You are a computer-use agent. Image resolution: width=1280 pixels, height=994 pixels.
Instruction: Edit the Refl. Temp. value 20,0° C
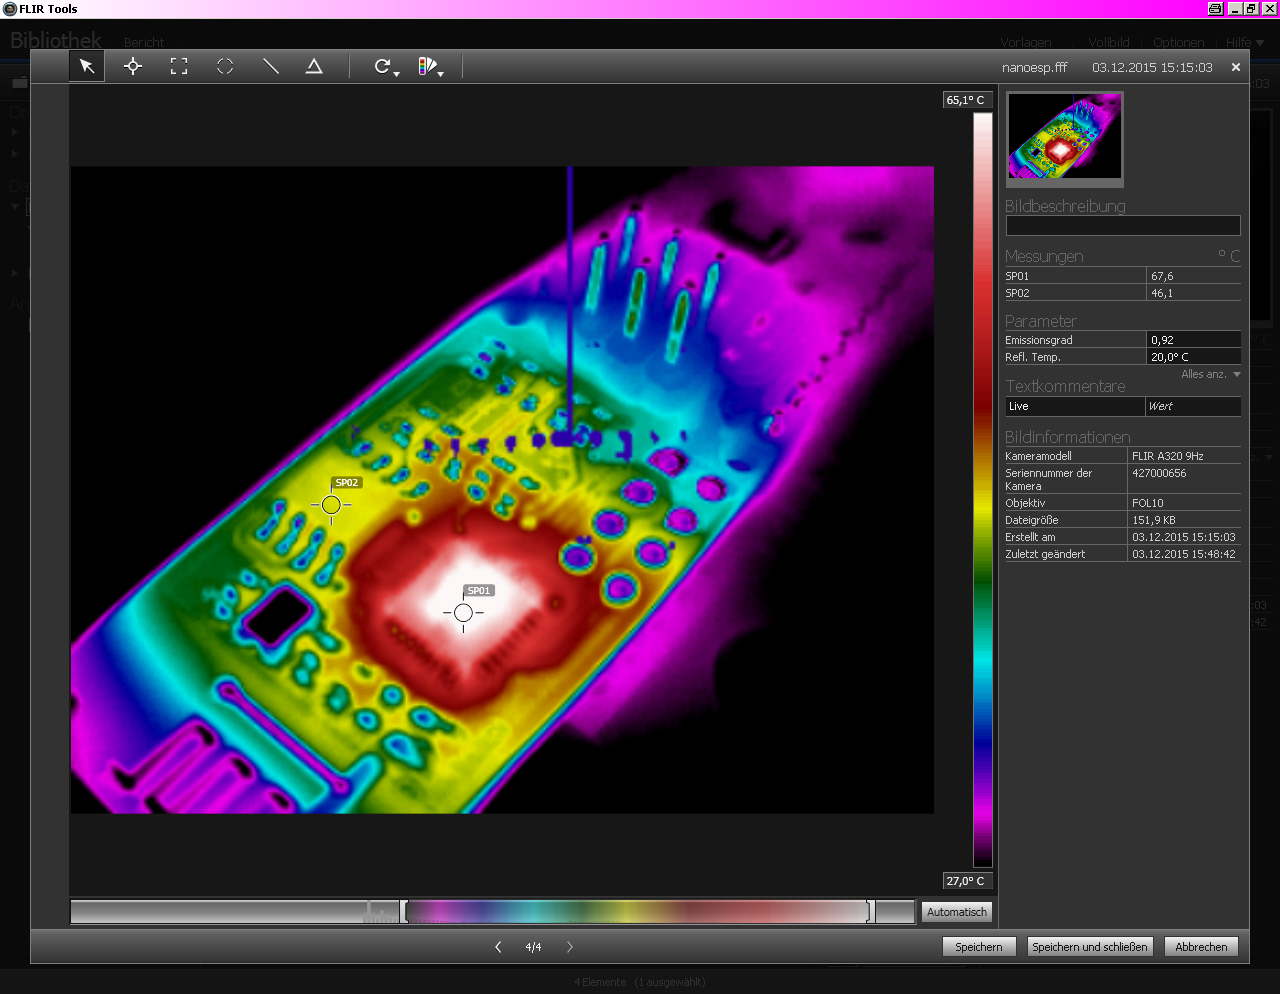(1194, 357)
